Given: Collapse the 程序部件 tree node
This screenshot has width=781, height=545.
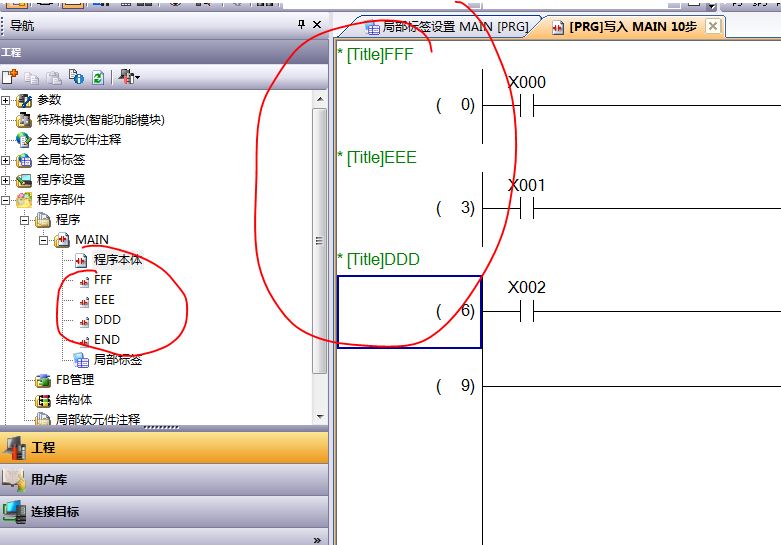Looking at the screenshot, I should 6,200.
